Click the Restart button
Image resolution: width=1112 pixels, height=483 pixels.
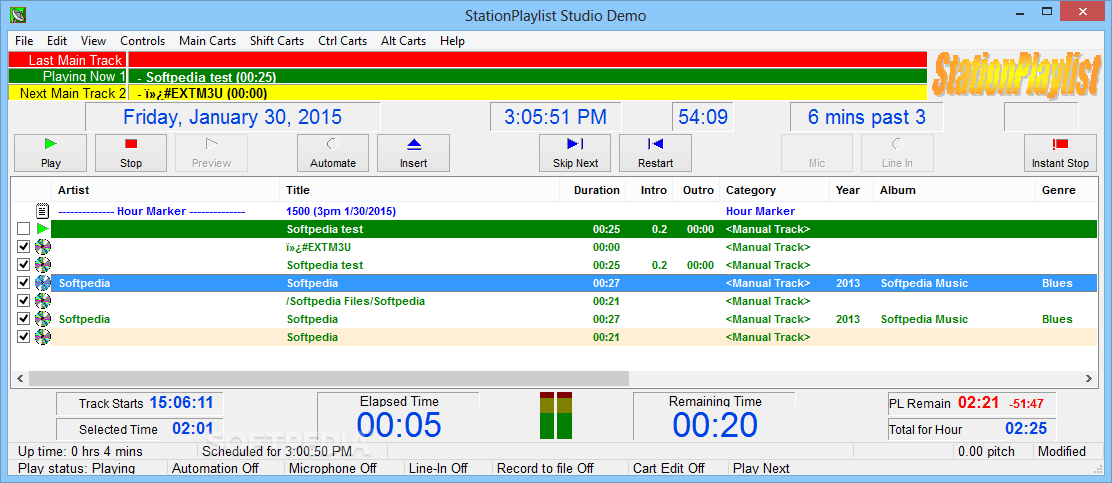(655, 152)
